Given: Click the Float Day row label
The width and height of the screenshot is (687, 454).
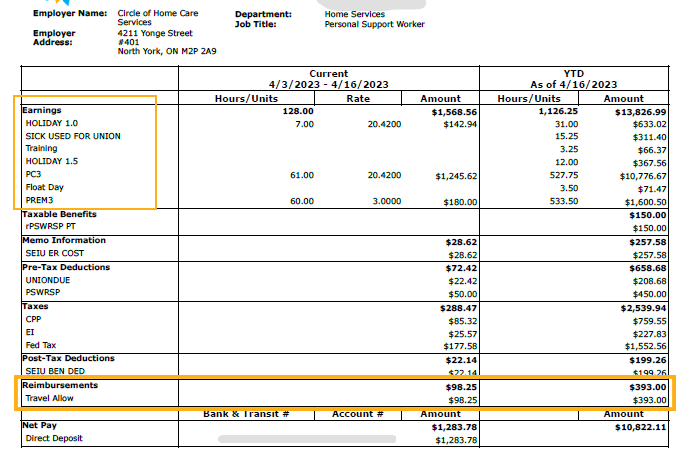Looking at the screenshot, I should (45, 187).
